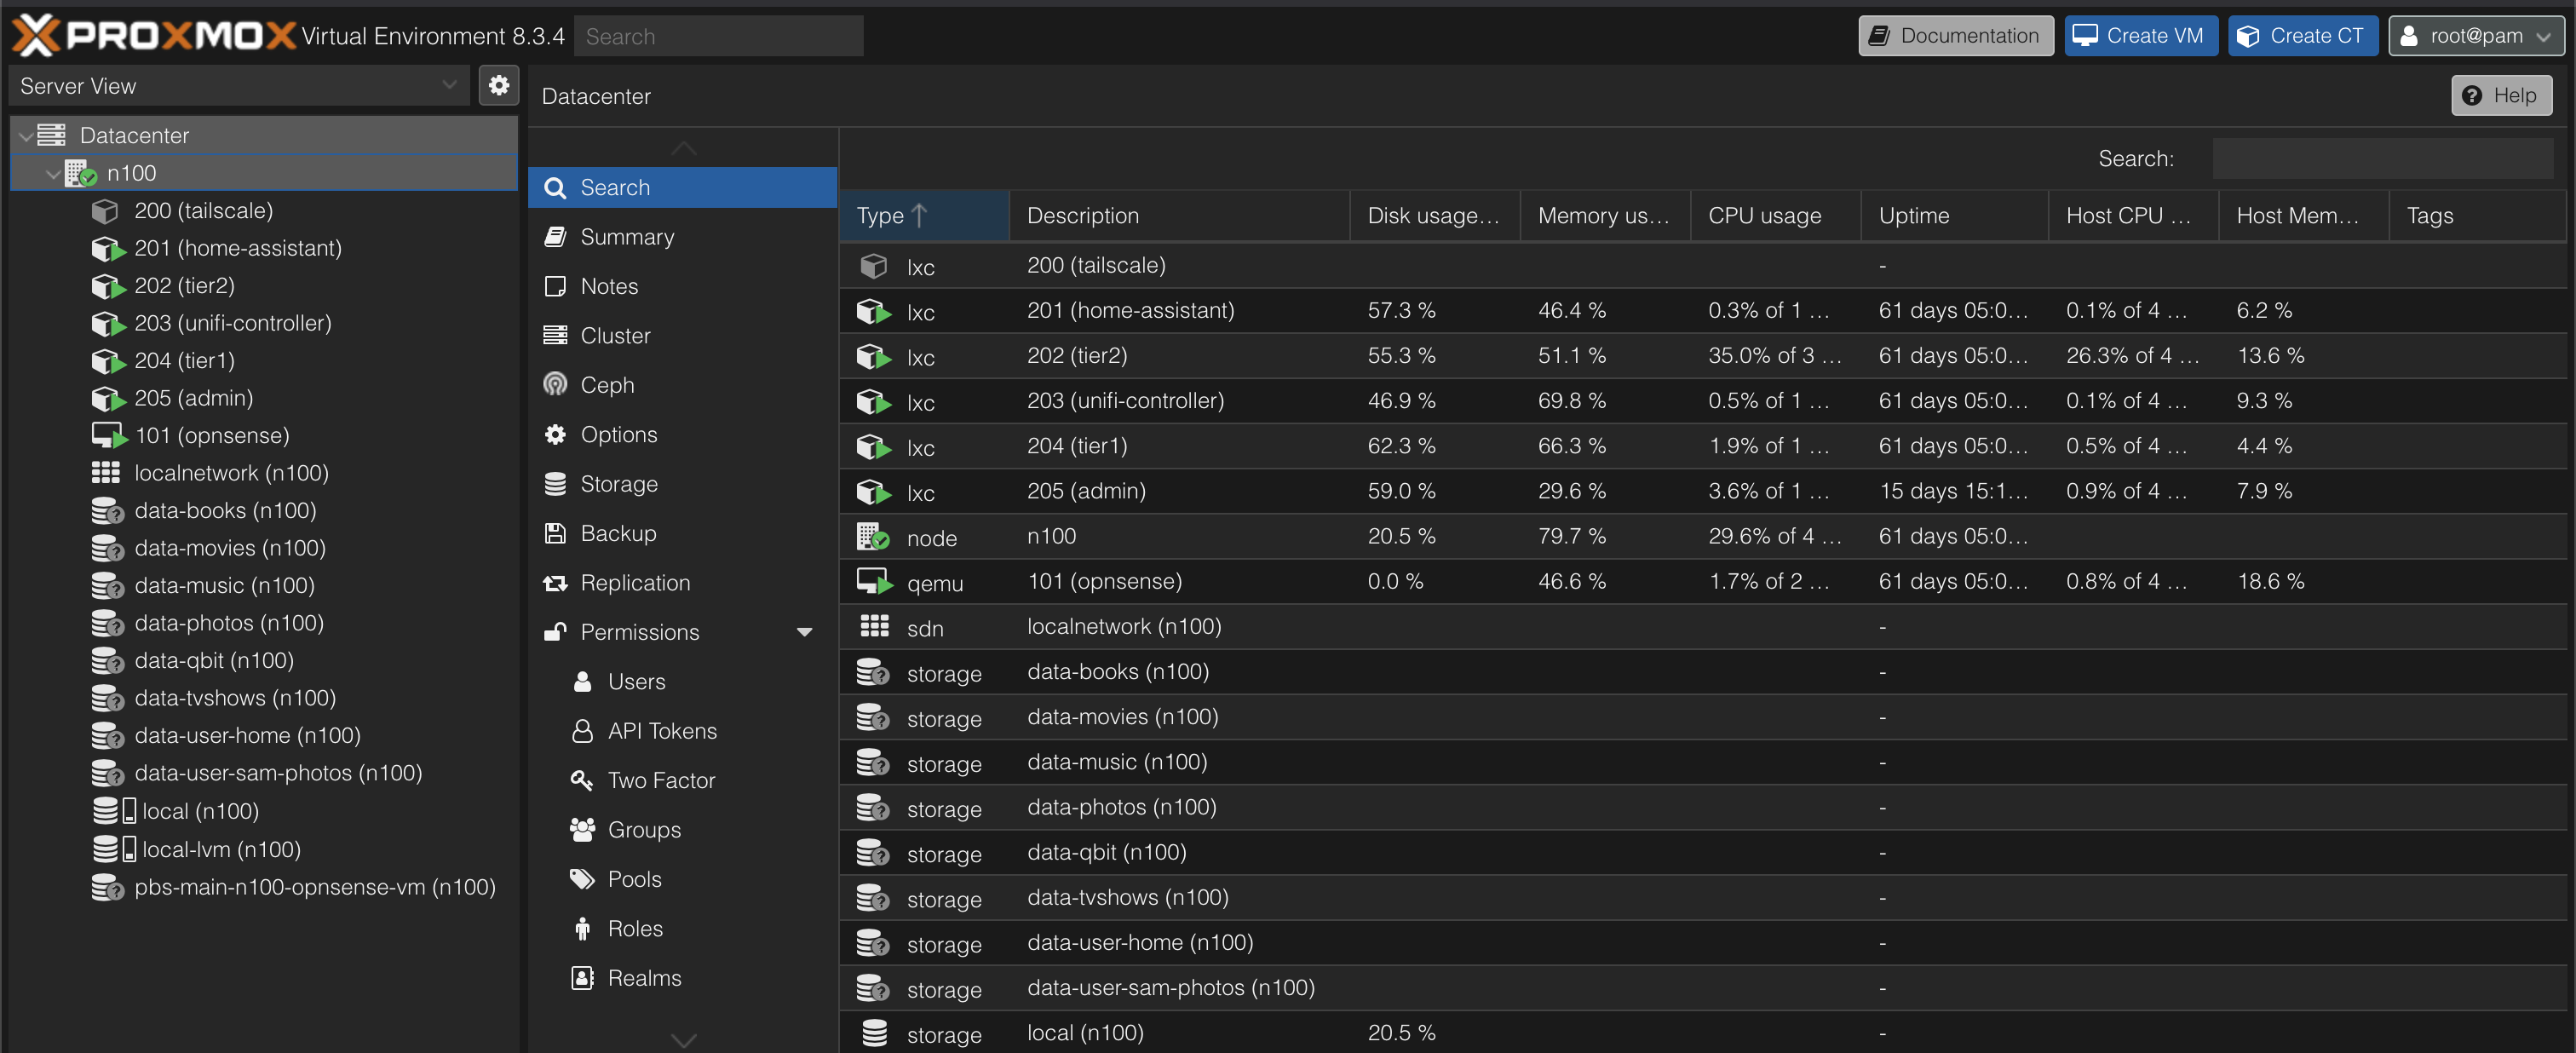Click the Cluster server icon
The width and height of the screenshot is (2576, 1053).
pyautogui.click(x=555, y=335)
